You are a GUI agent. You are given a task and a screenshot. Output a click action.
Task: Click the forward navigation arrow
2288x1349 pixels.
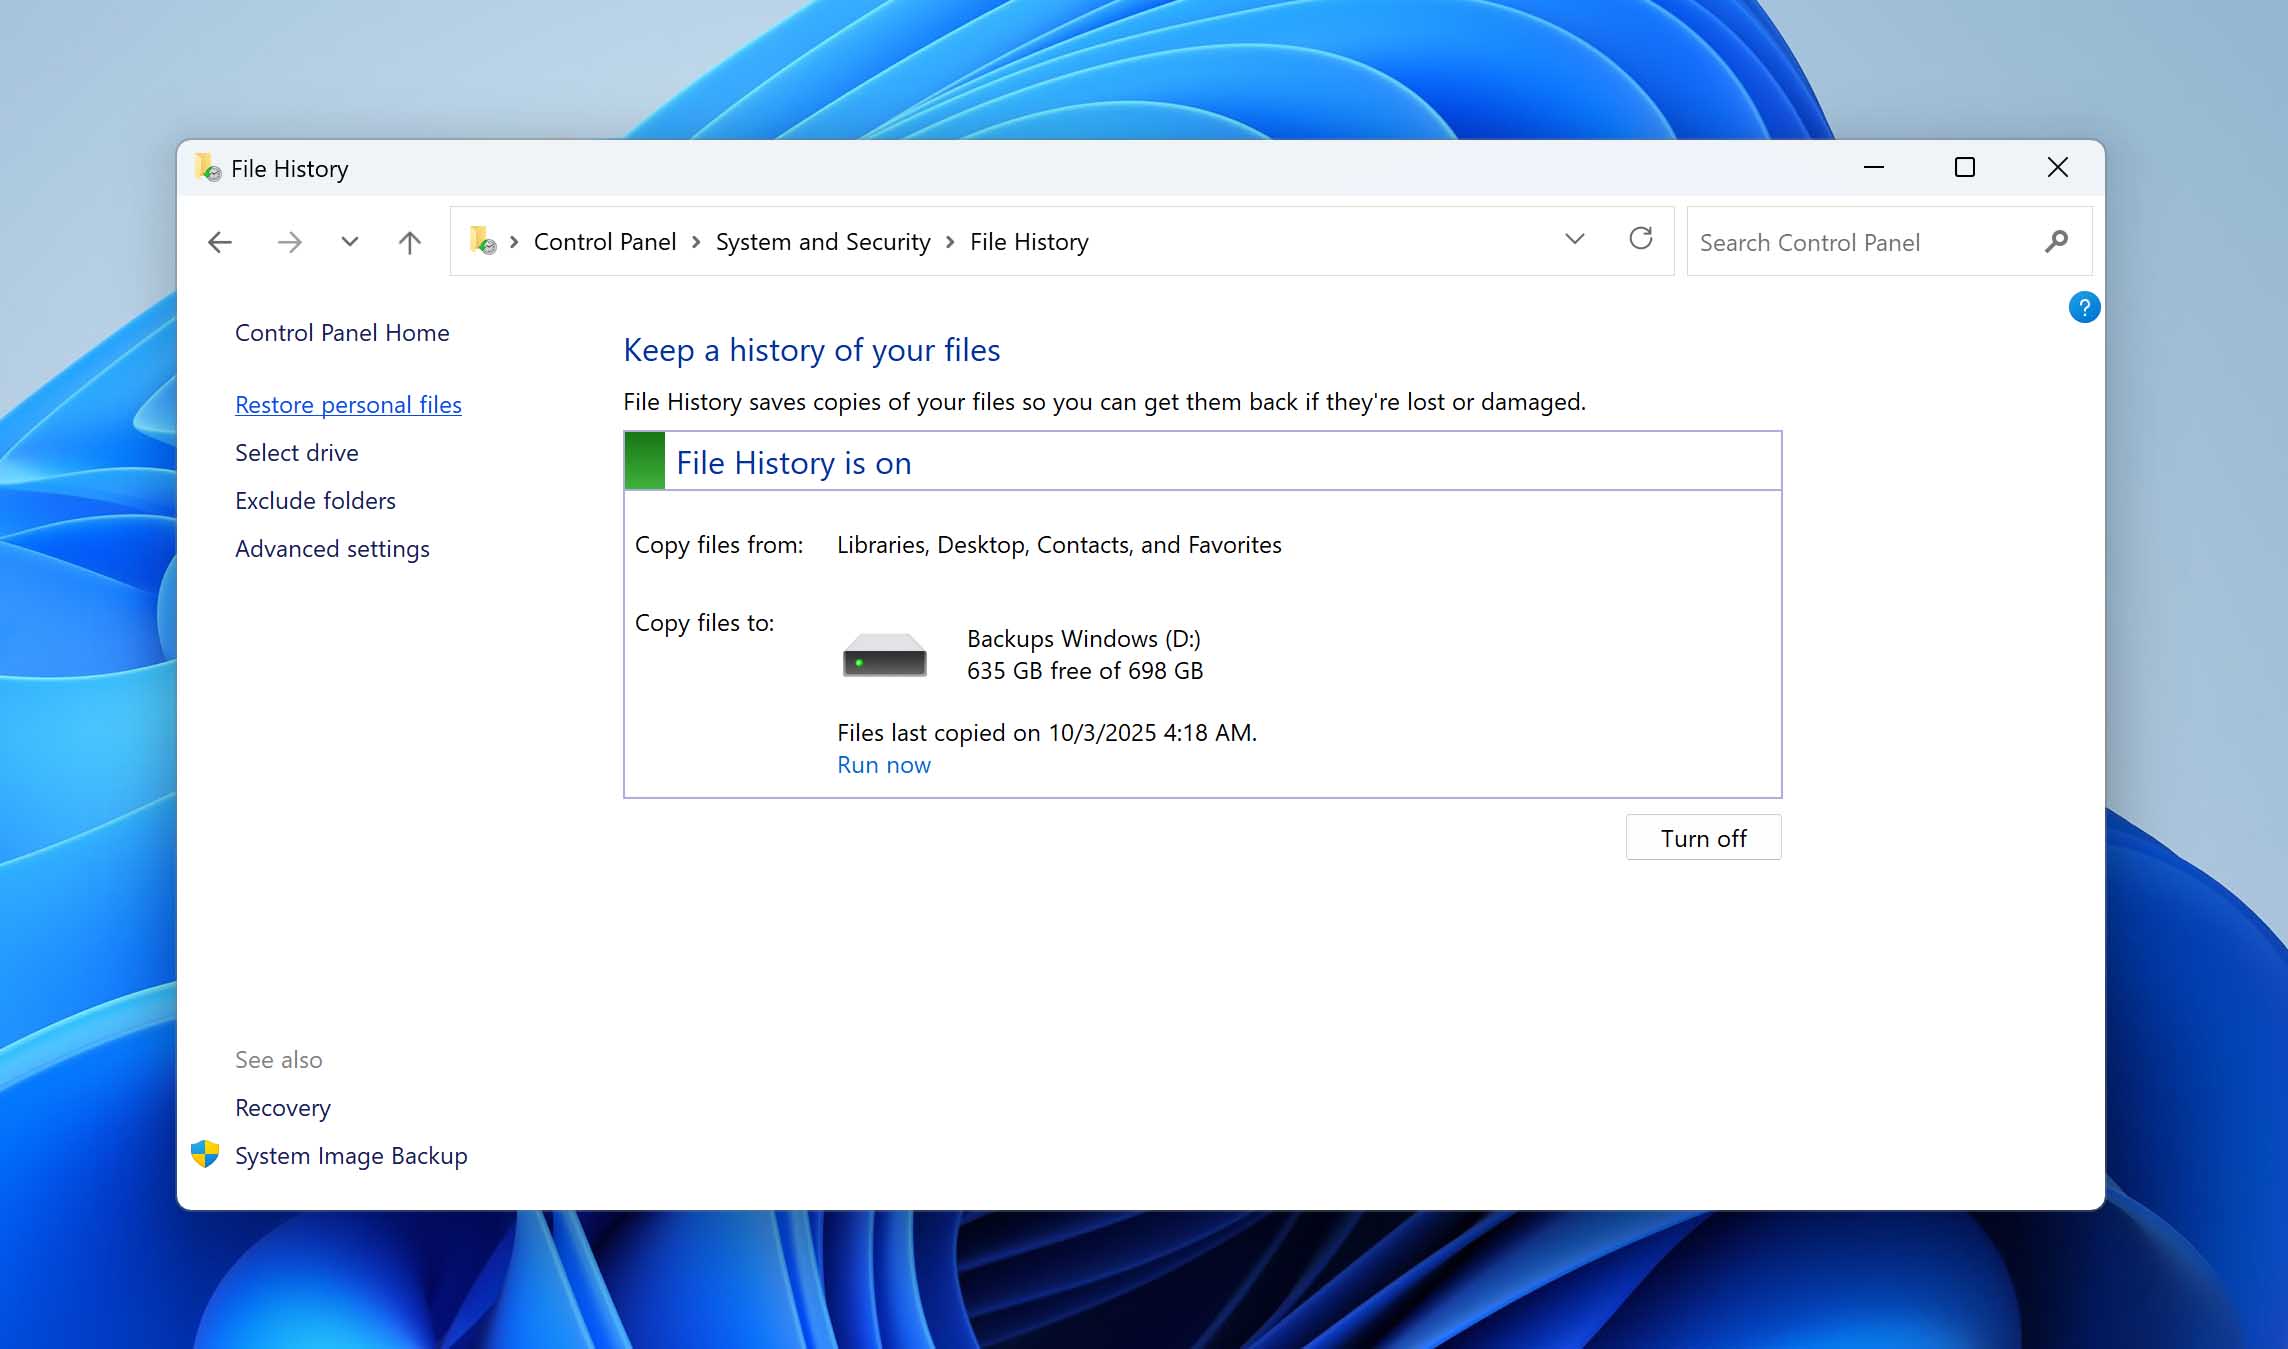click(x=288, y=241)
